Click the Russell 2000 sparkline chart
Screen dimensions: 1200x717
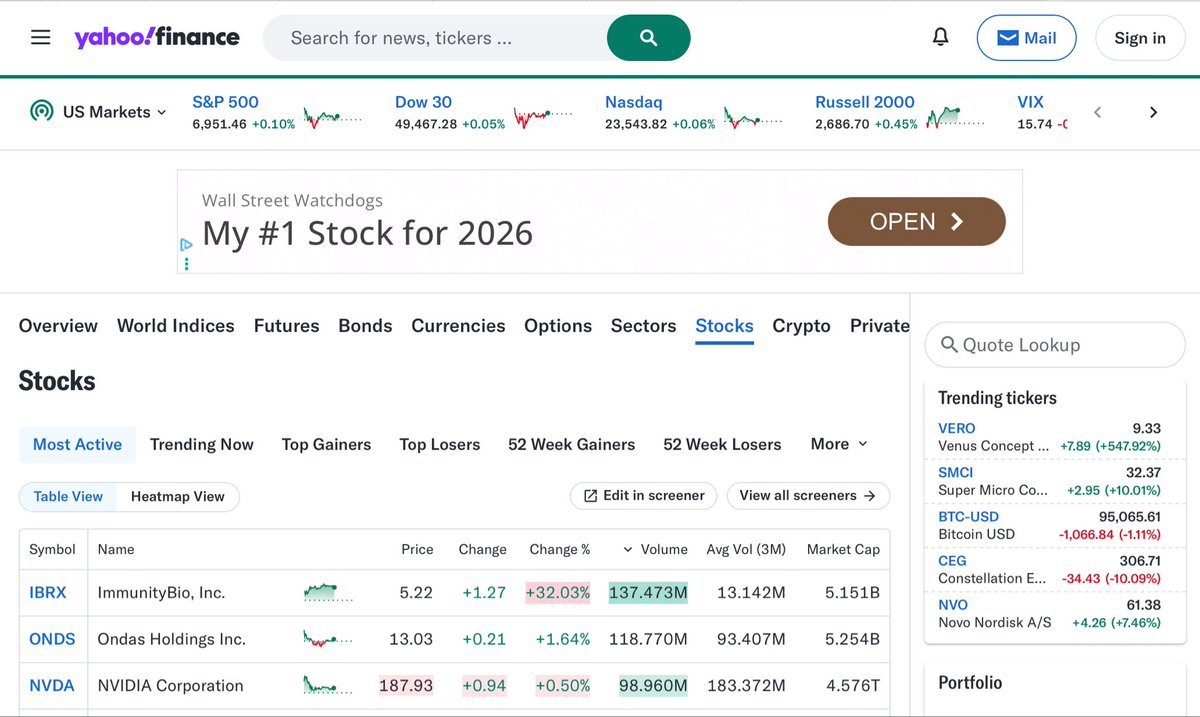(956, 117)
